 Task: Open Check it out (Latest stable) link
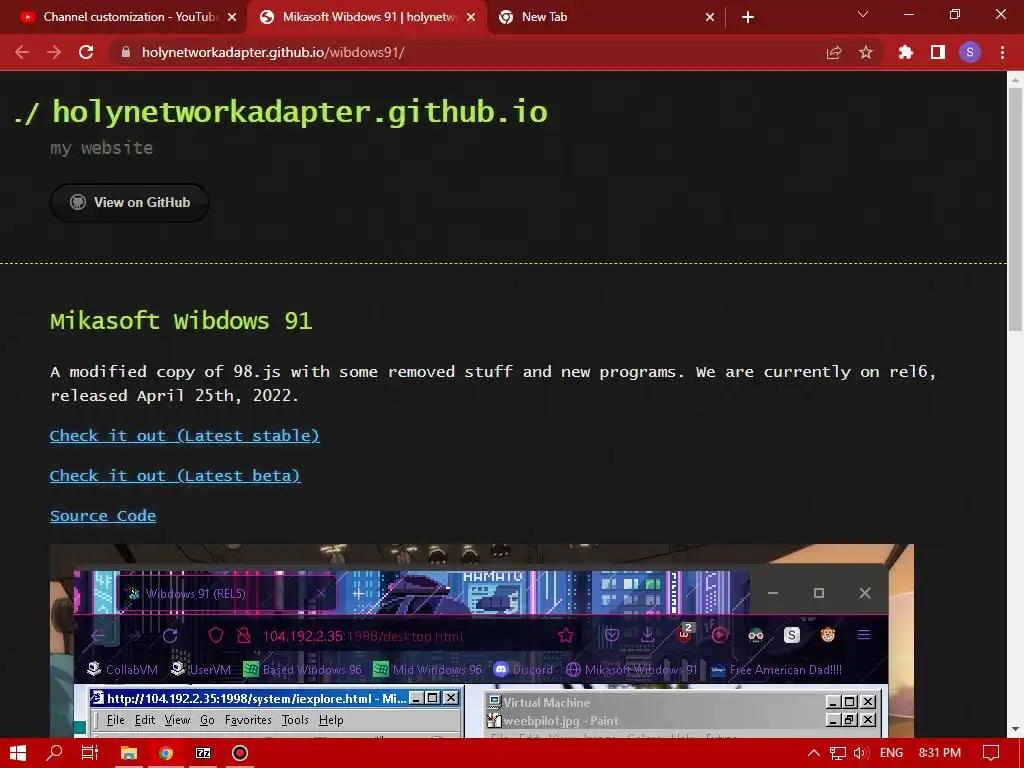185,436
